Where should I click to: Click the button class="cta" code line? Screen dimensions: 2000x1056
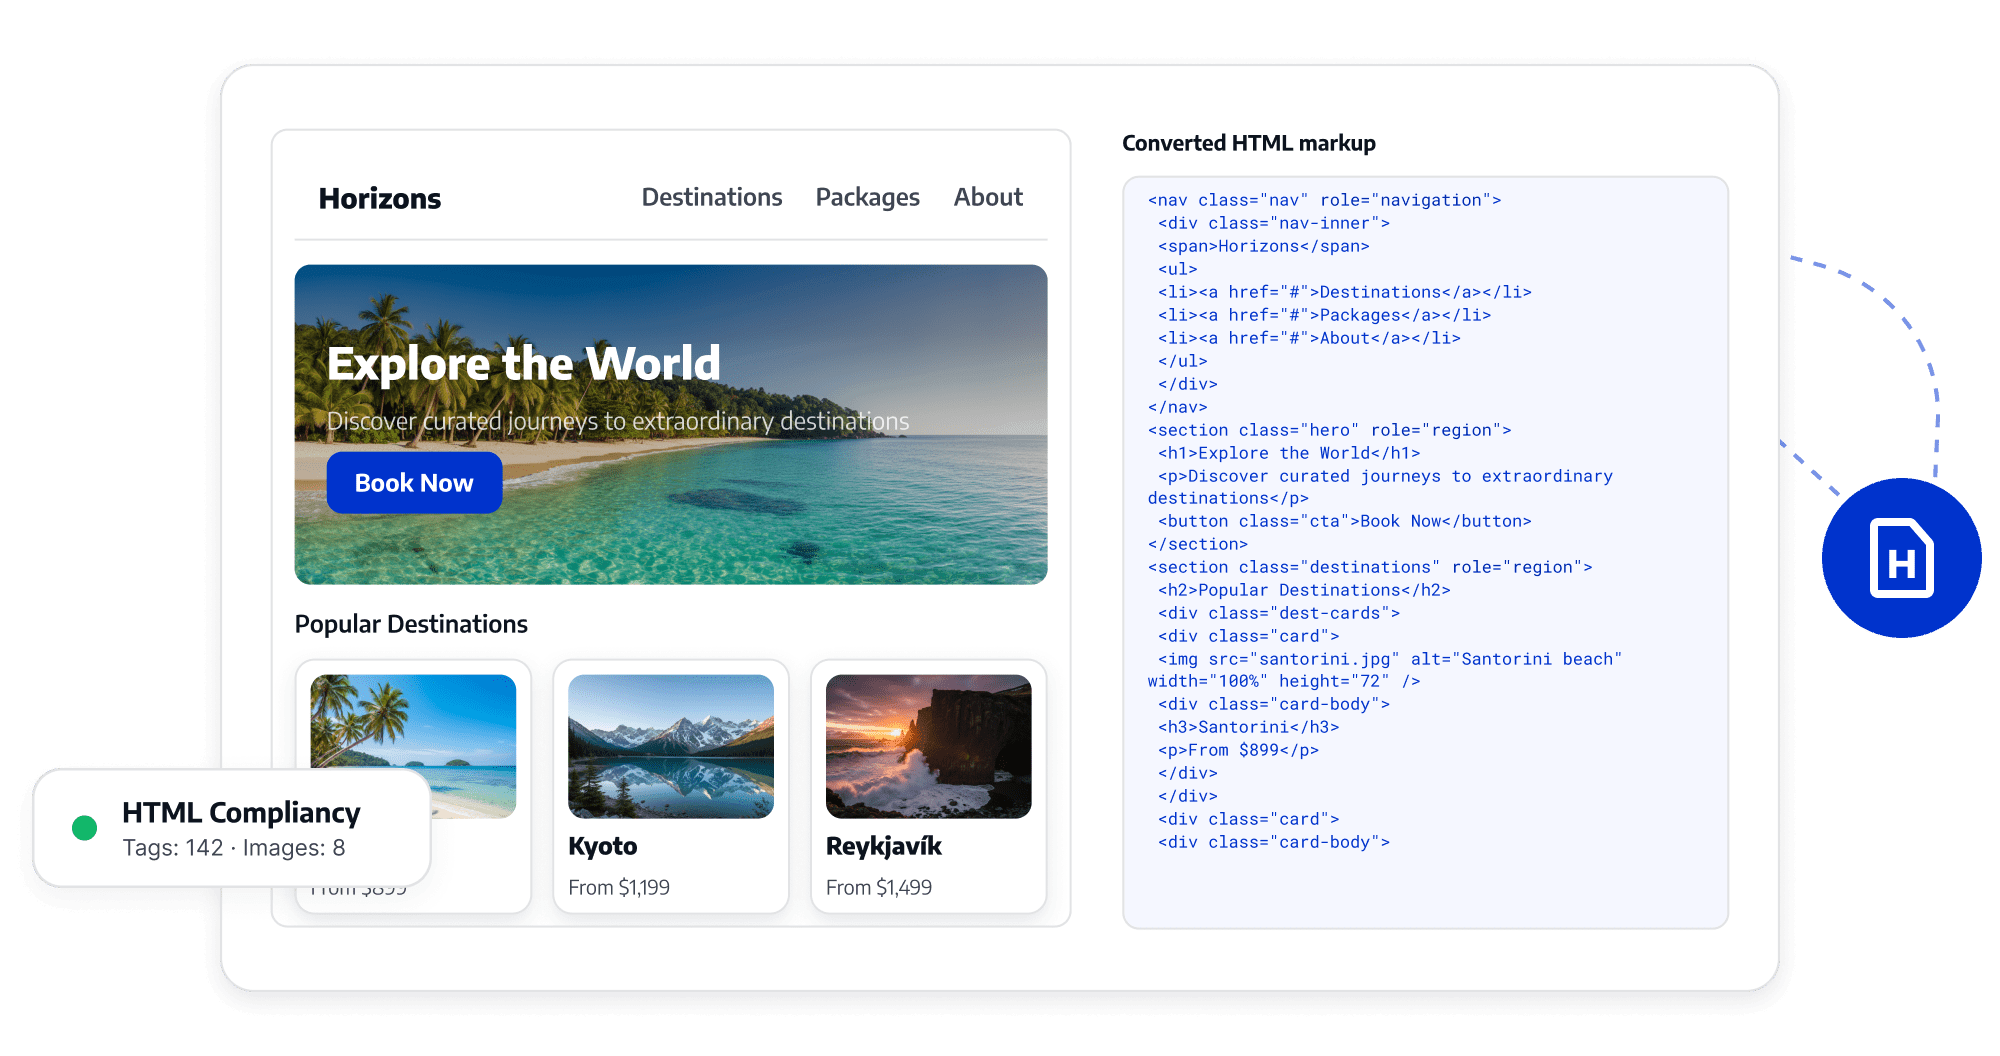click(1345, 521)
